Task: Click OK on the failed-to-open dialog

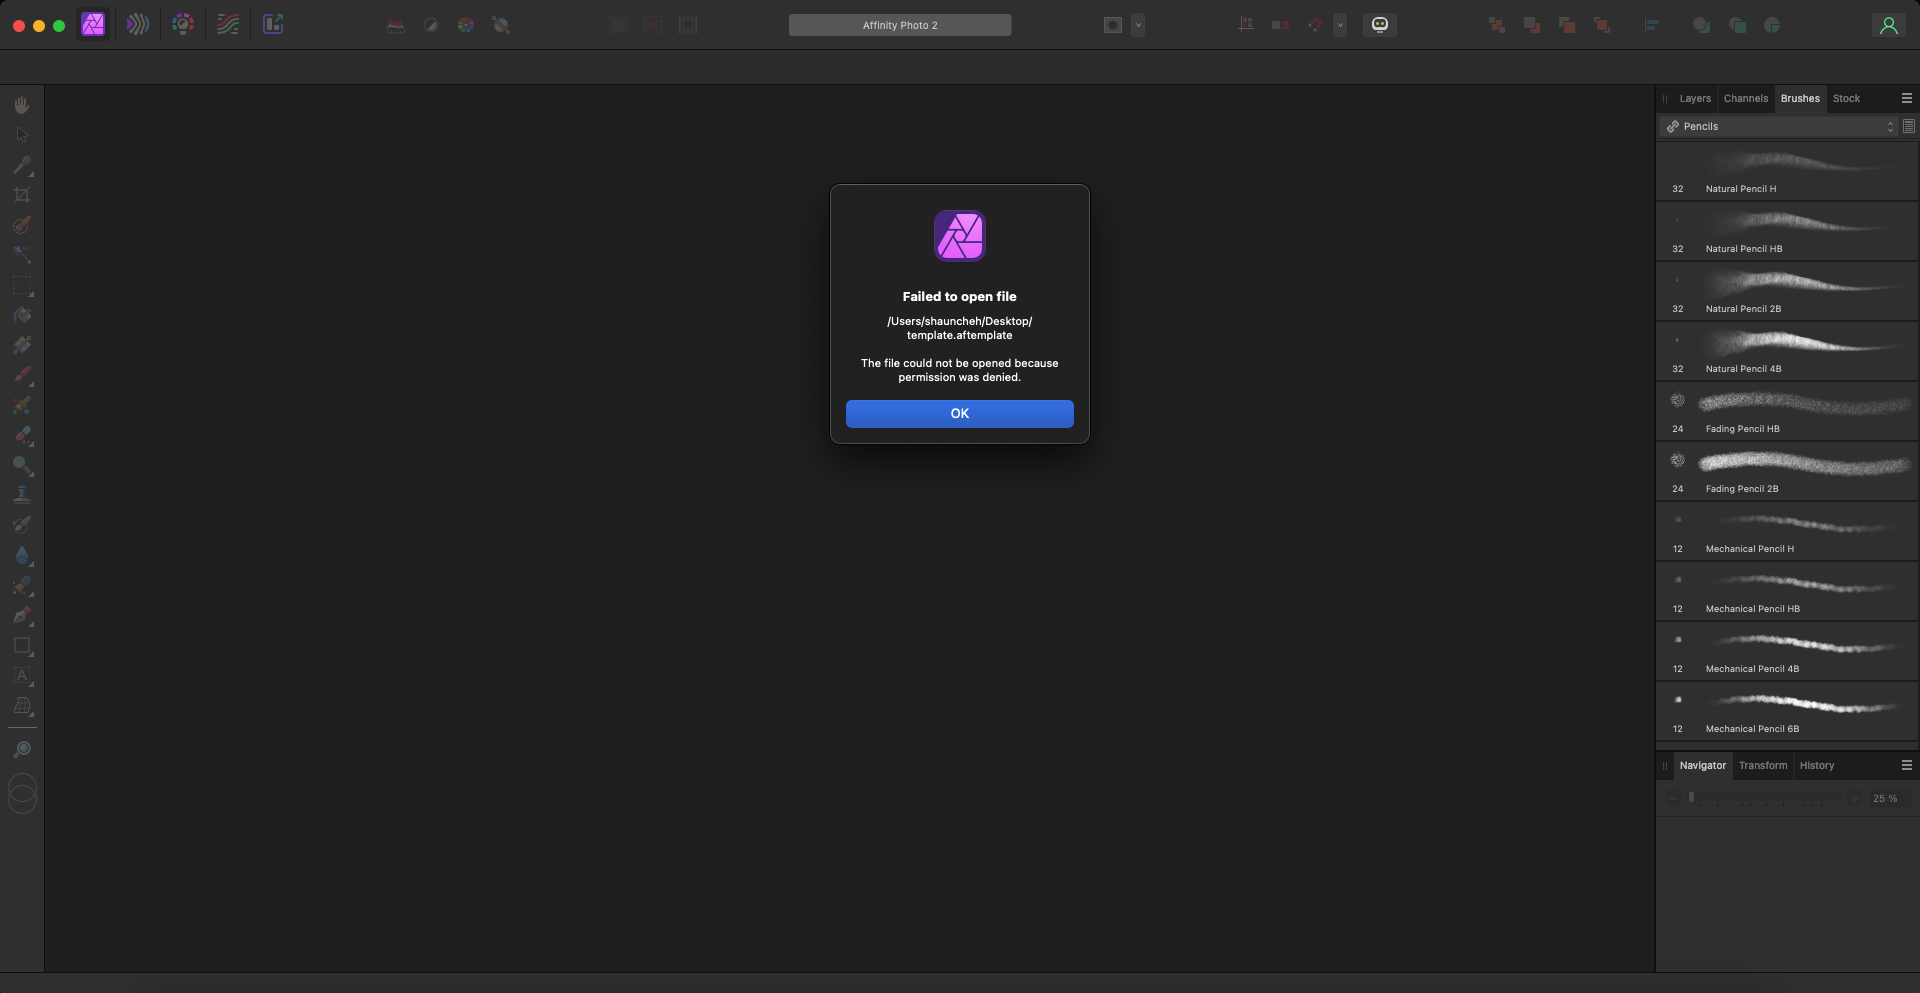Action: point(959,413)
